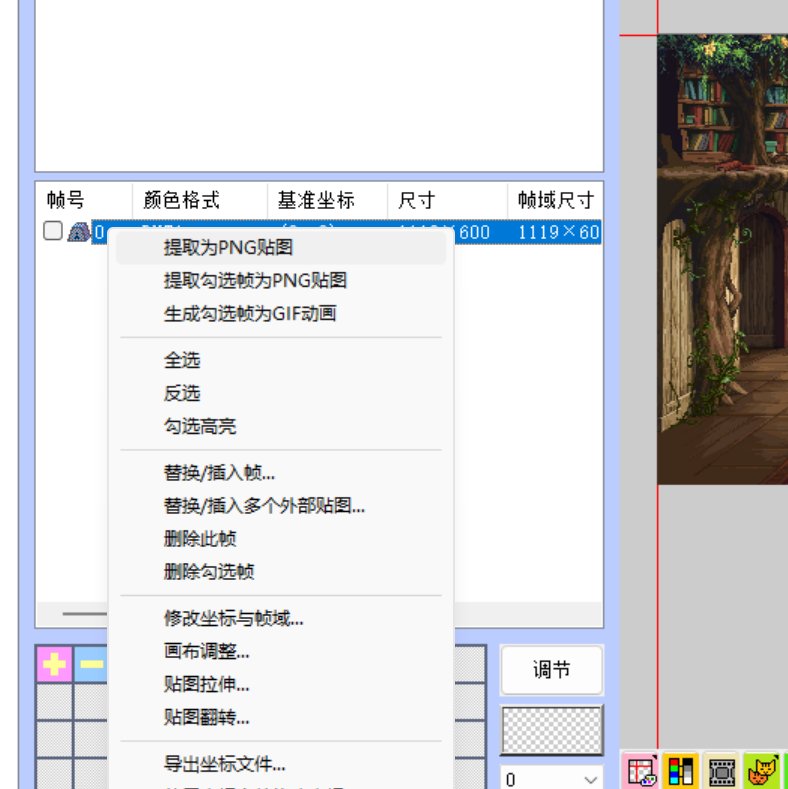This screenshot has height=789, width=788.
Task: Click the orange cat icon
Action: pyautogui.click(x=761, y=771)
